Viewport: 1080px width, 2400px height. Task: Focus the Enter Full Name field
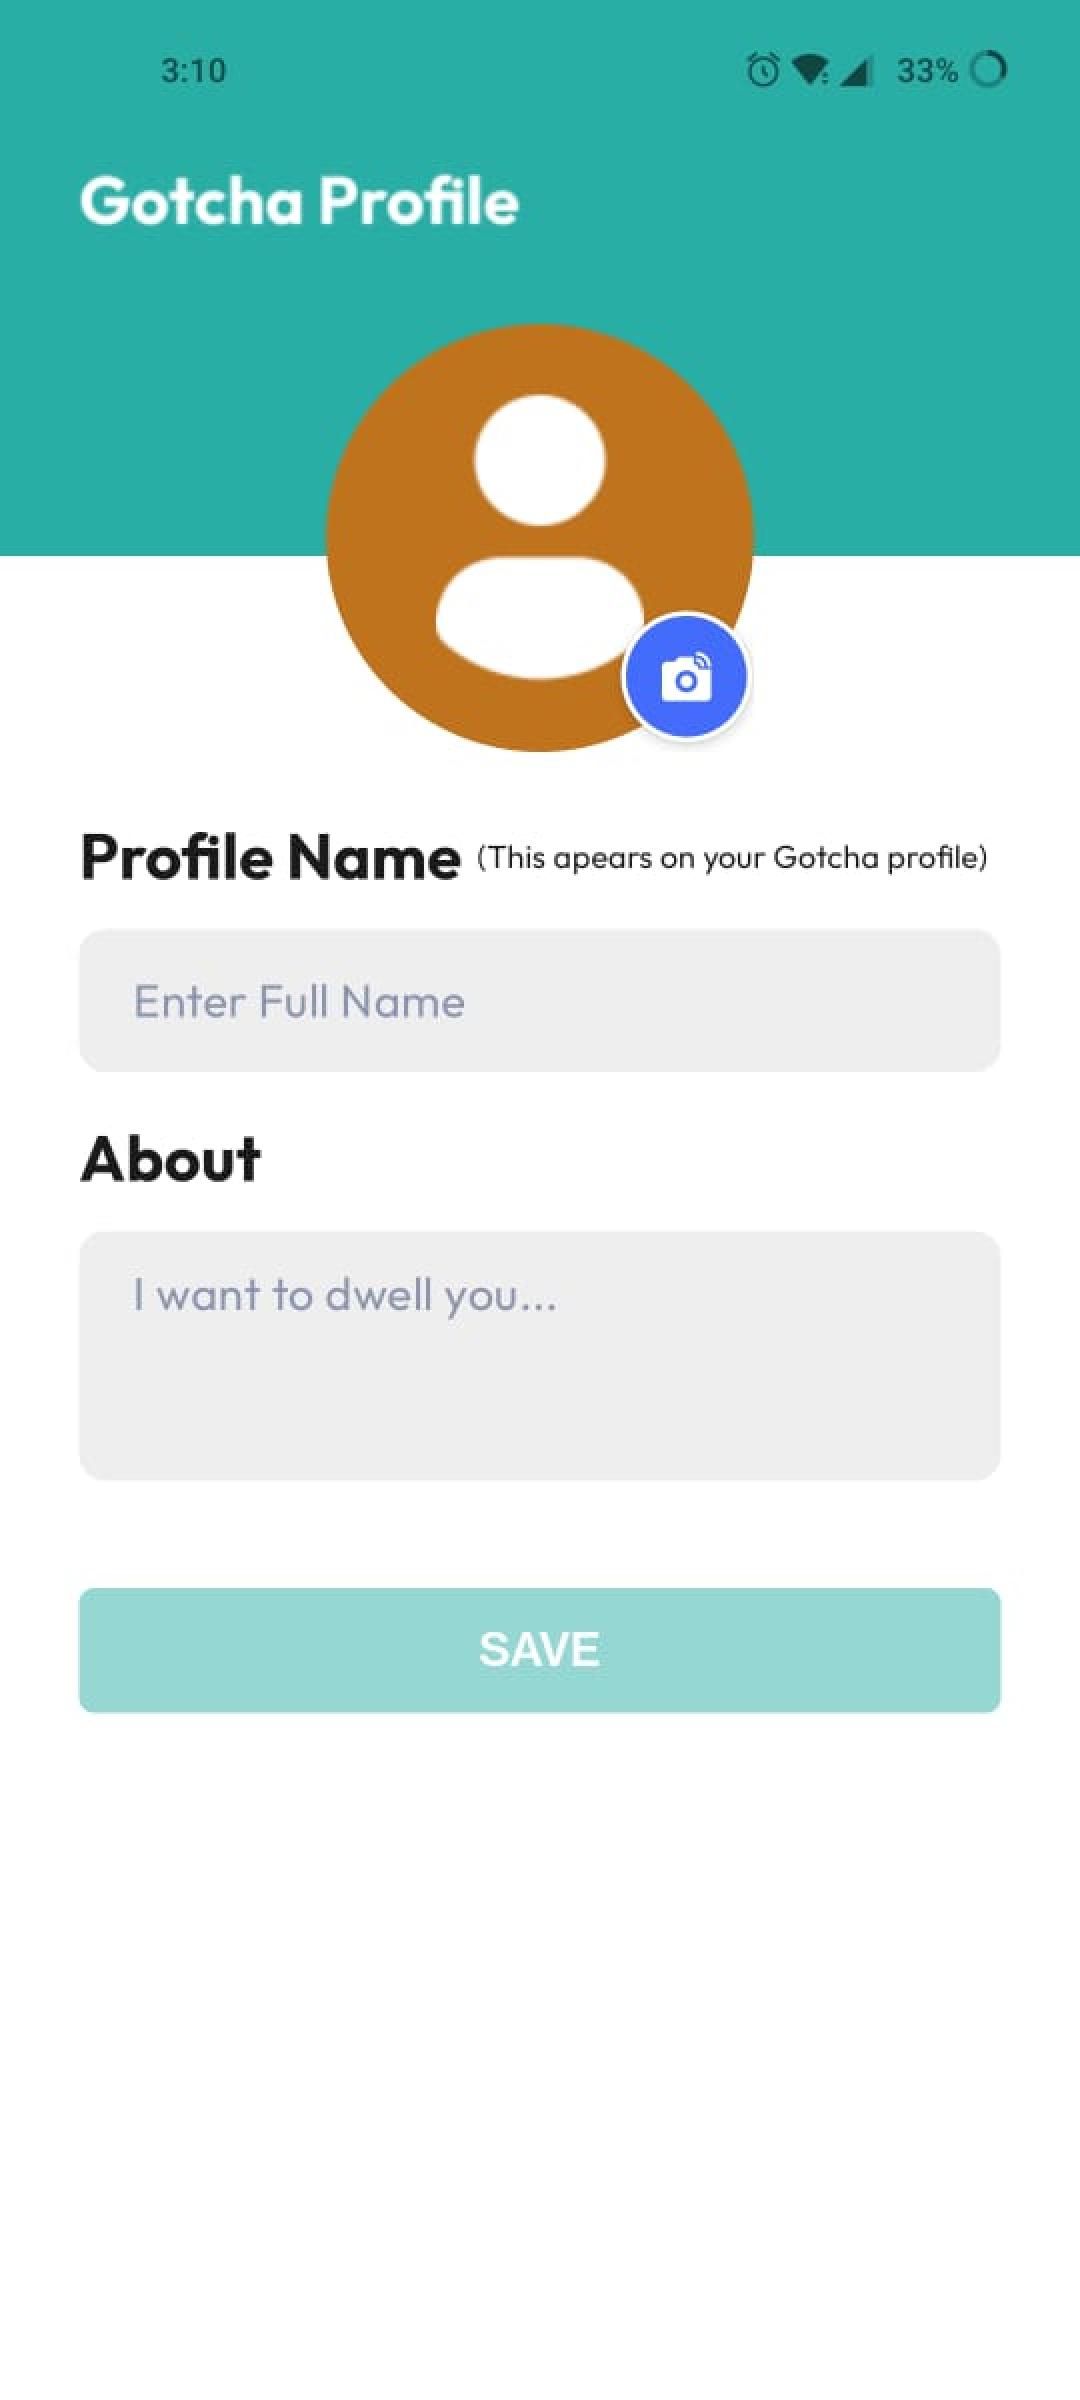click(540, 1001)
